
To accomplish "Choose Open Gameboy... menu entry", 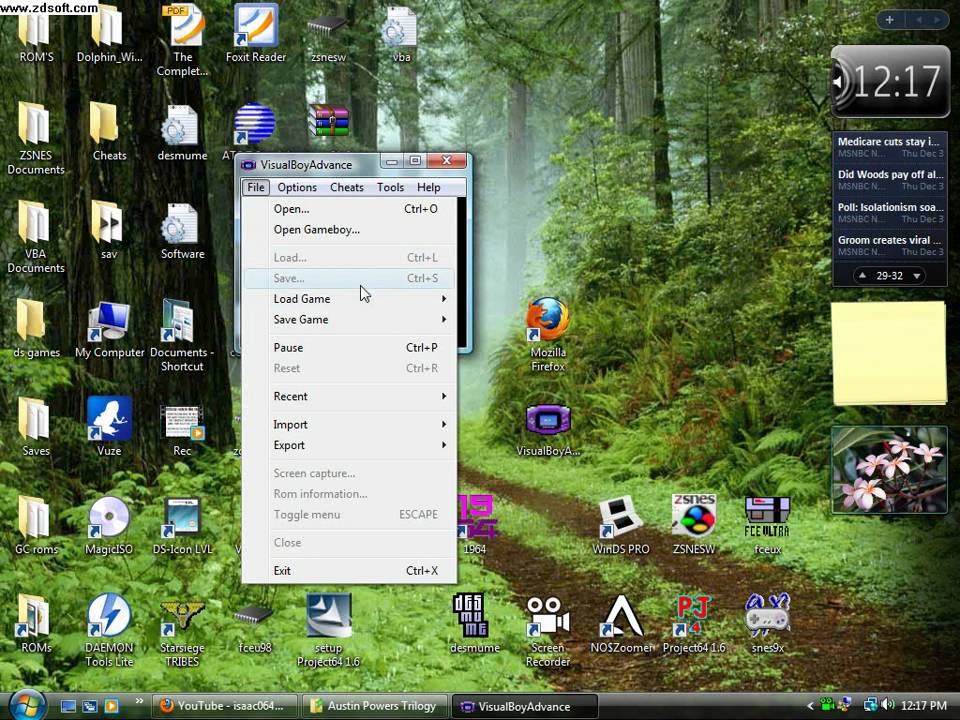I will pos(350,230).
